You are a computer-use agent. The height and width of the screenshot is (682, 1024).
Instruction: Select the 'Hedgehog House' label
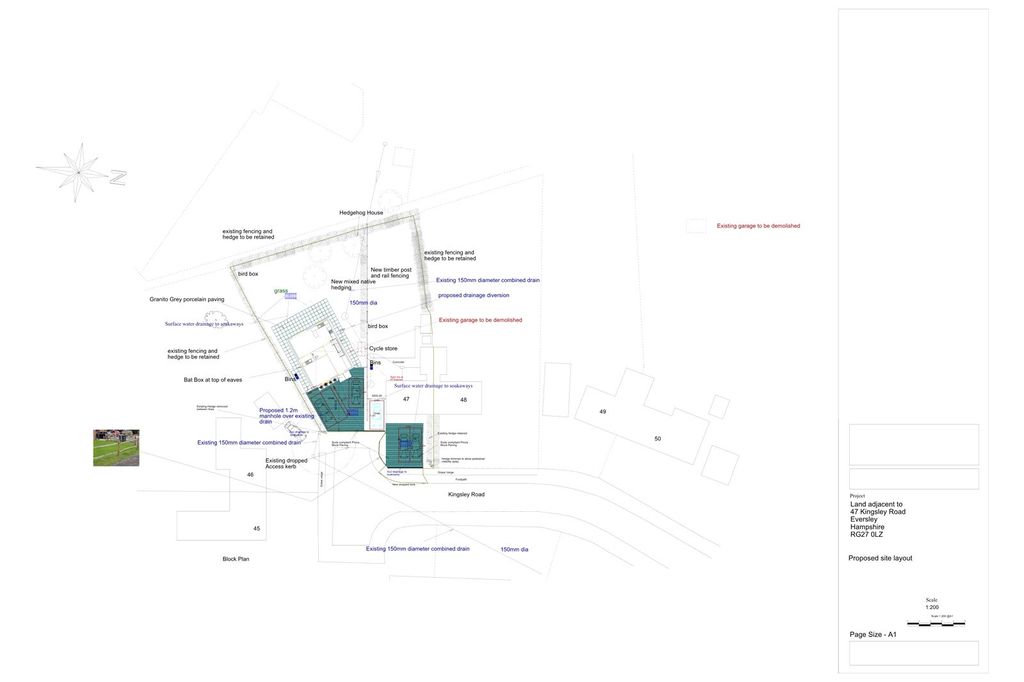pyautogui.click(x=361, y=213)
